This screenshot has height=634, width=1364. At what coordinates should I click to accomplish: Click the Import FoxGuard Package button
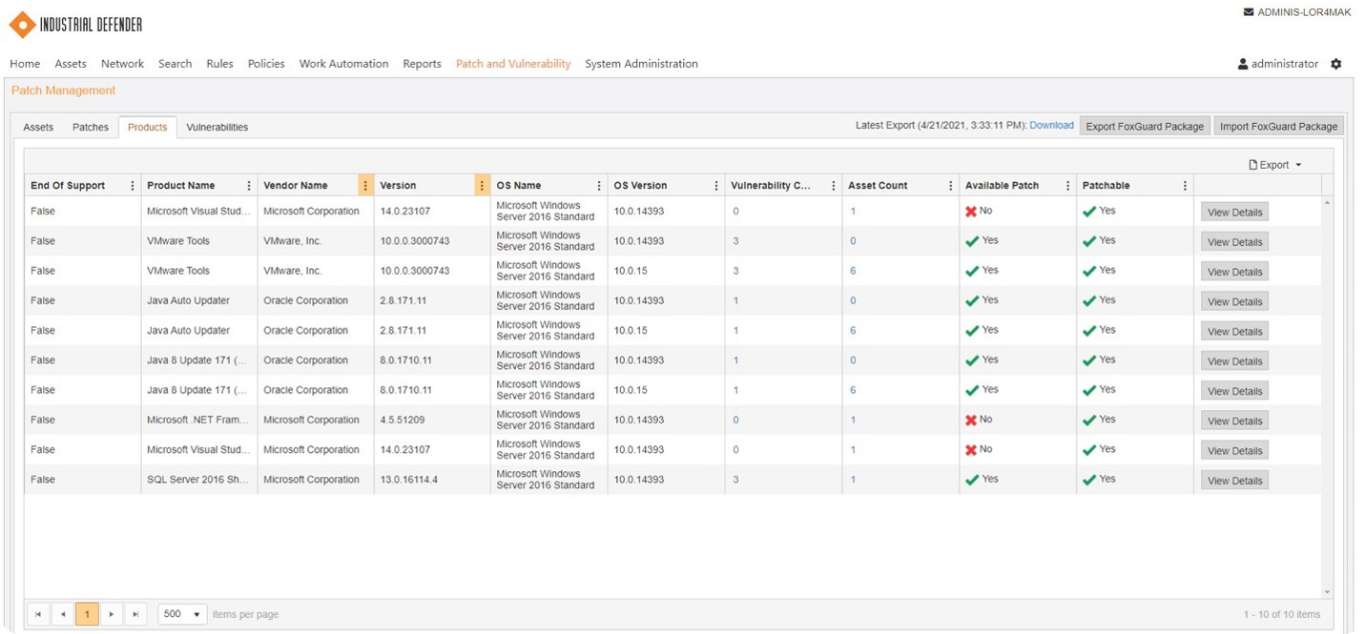[x=1278, y=126]
